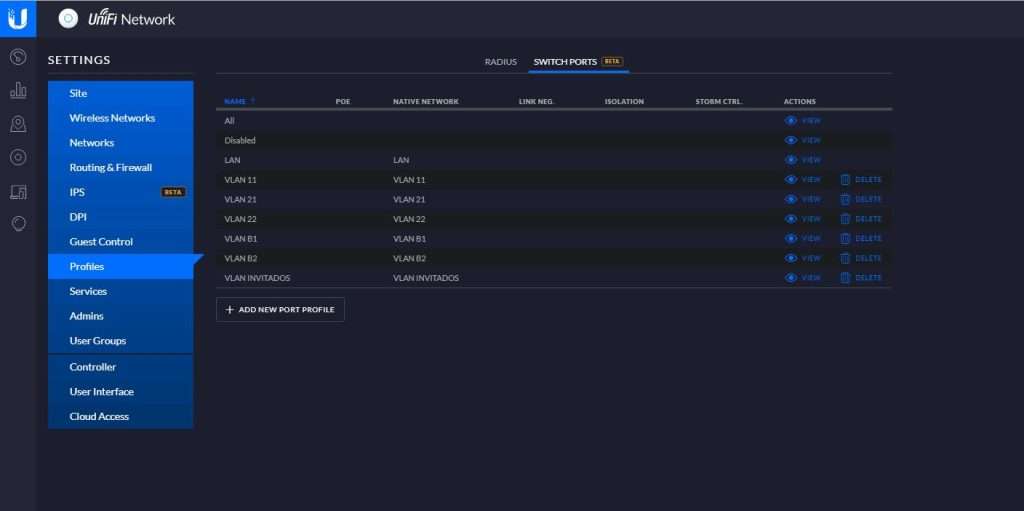Click the Ubiquiti logo in top-left corner
Screen dimensions: 1024x511
18,18
